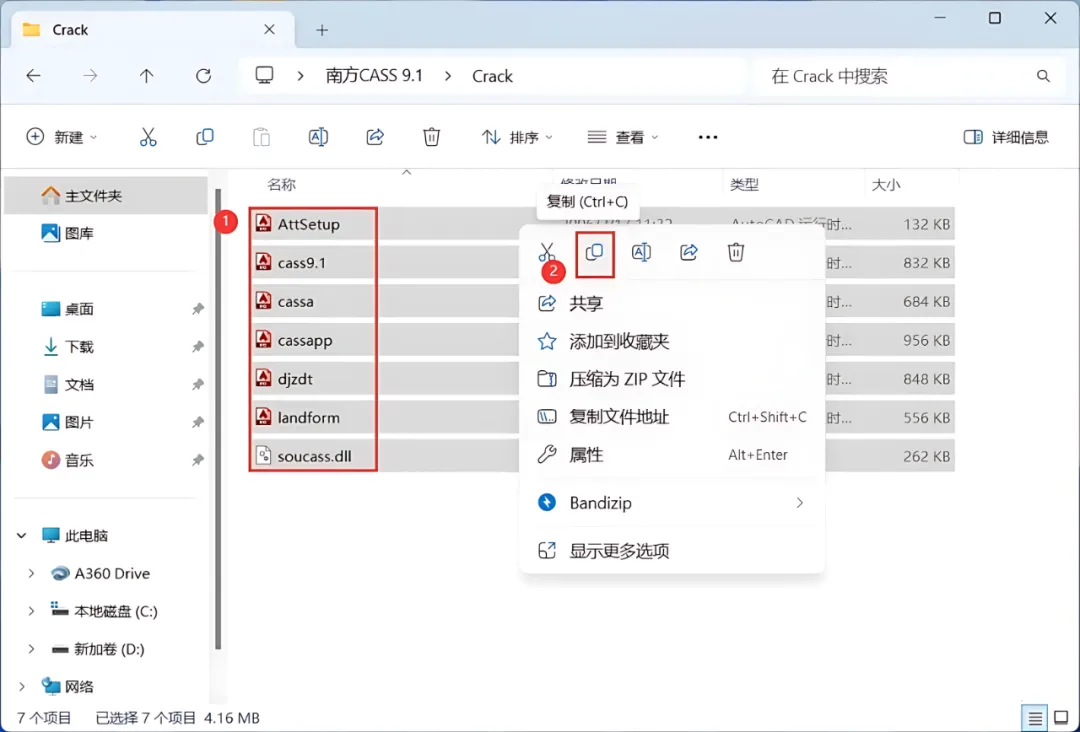Click the 名称 column header
This screenshot has height=732, width=1080.
pos(282,185)
